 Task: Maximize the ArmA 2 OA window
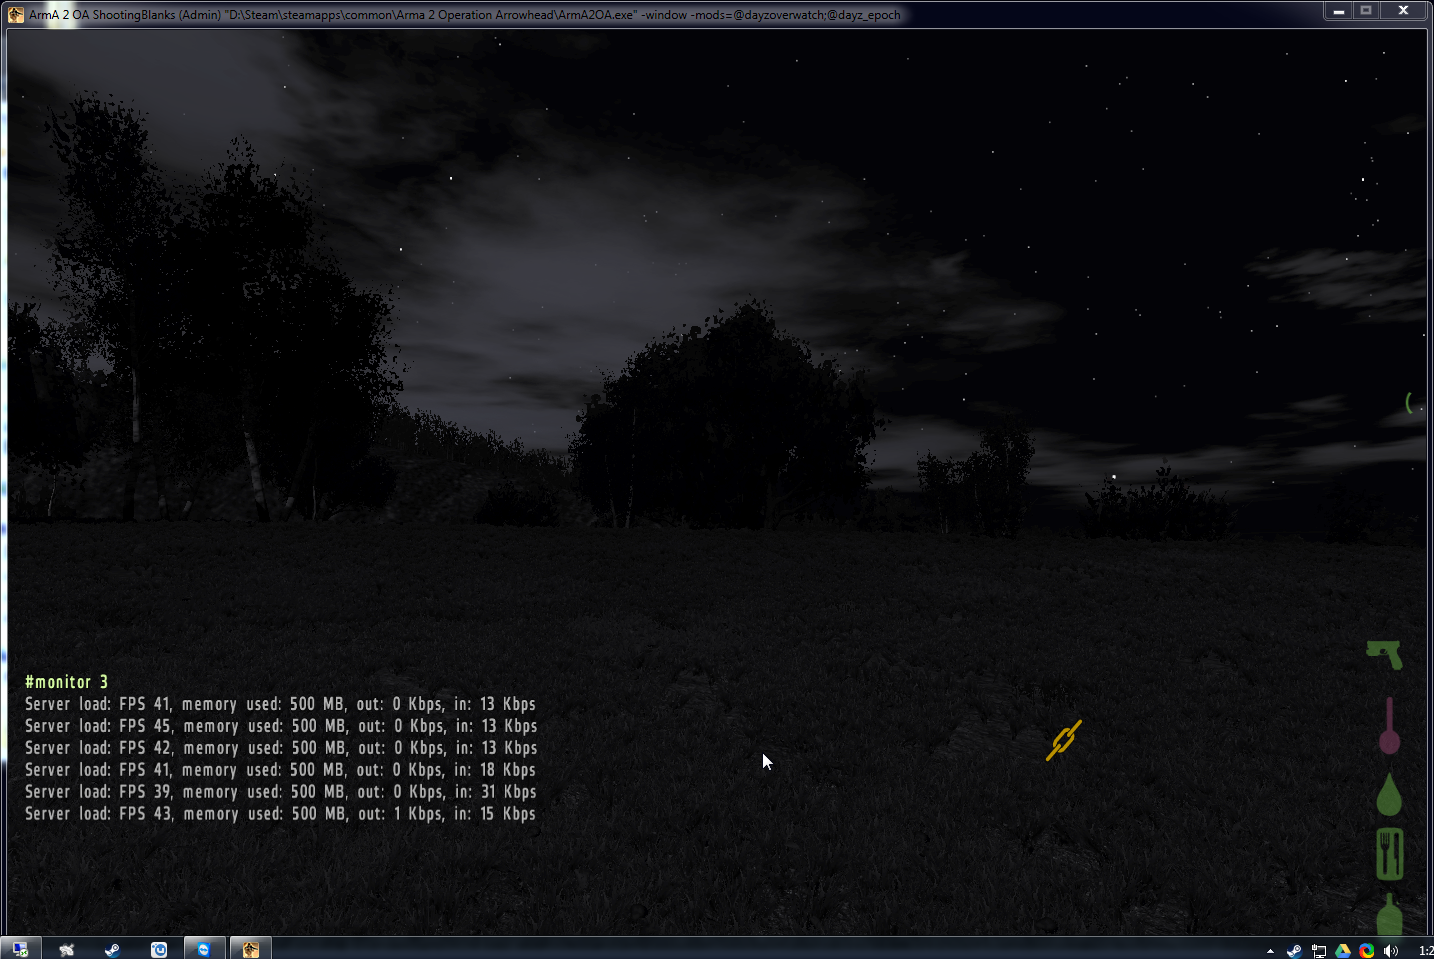click(1366, 11)
